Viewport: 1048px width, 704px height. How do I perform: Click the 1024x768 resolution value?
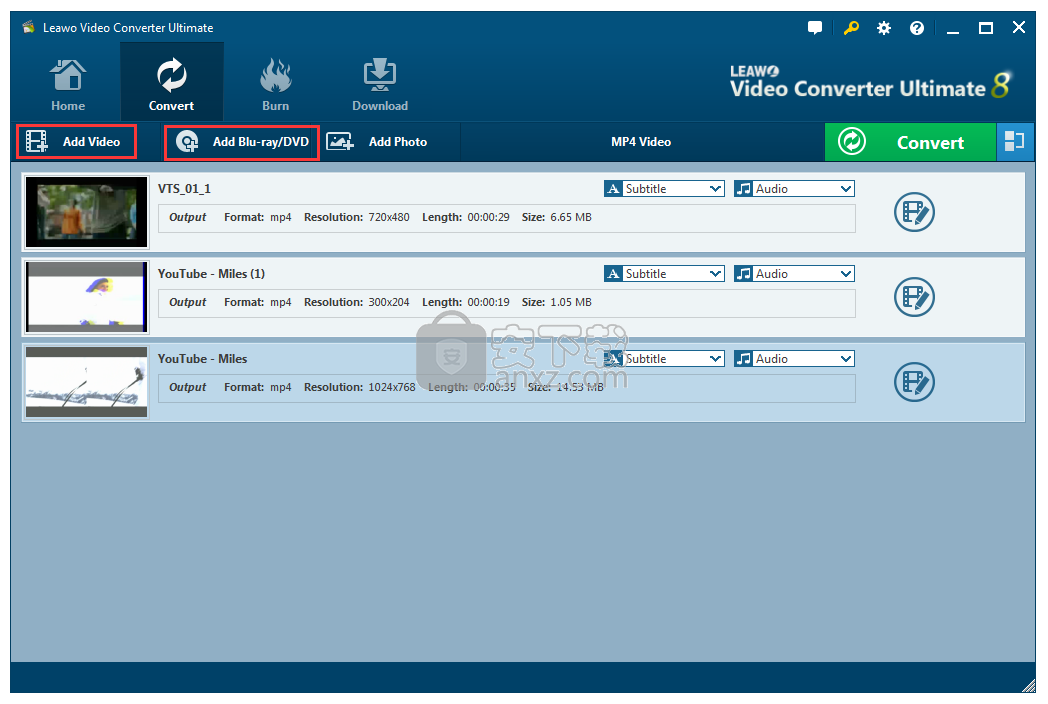(392, 387)
